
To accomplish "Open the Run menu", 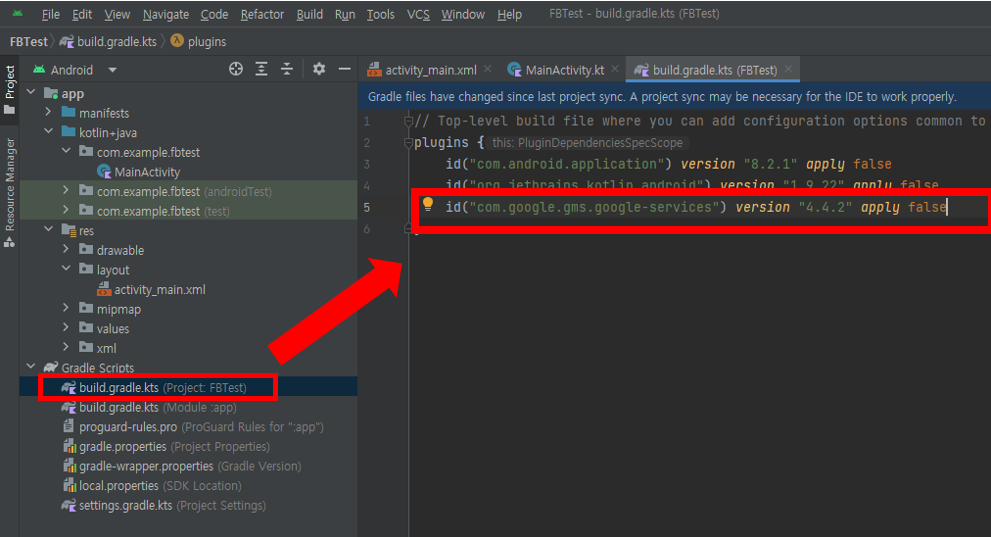I will [345, 14].
